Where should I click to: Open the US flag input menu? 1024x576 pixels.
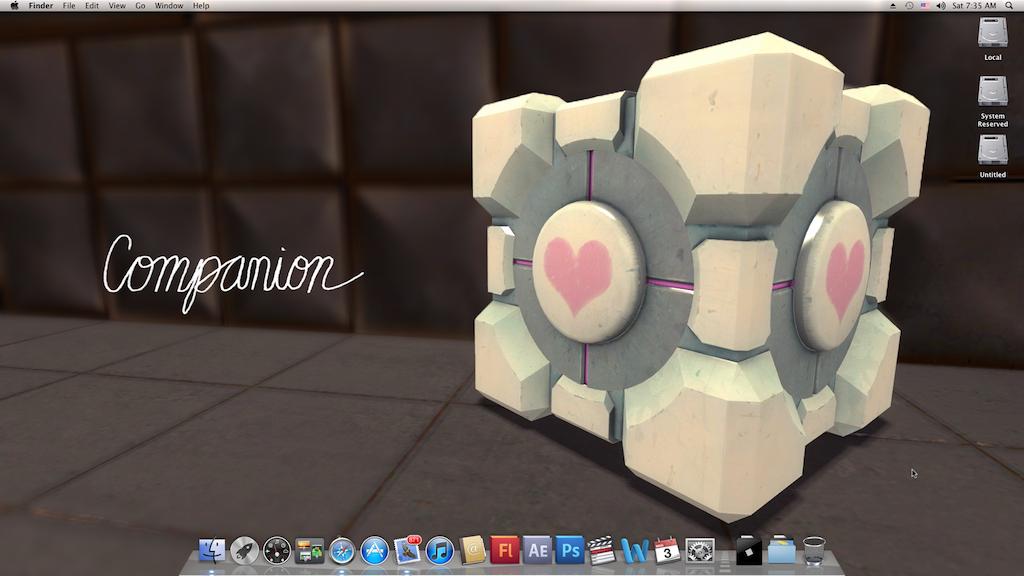[925, 5]
